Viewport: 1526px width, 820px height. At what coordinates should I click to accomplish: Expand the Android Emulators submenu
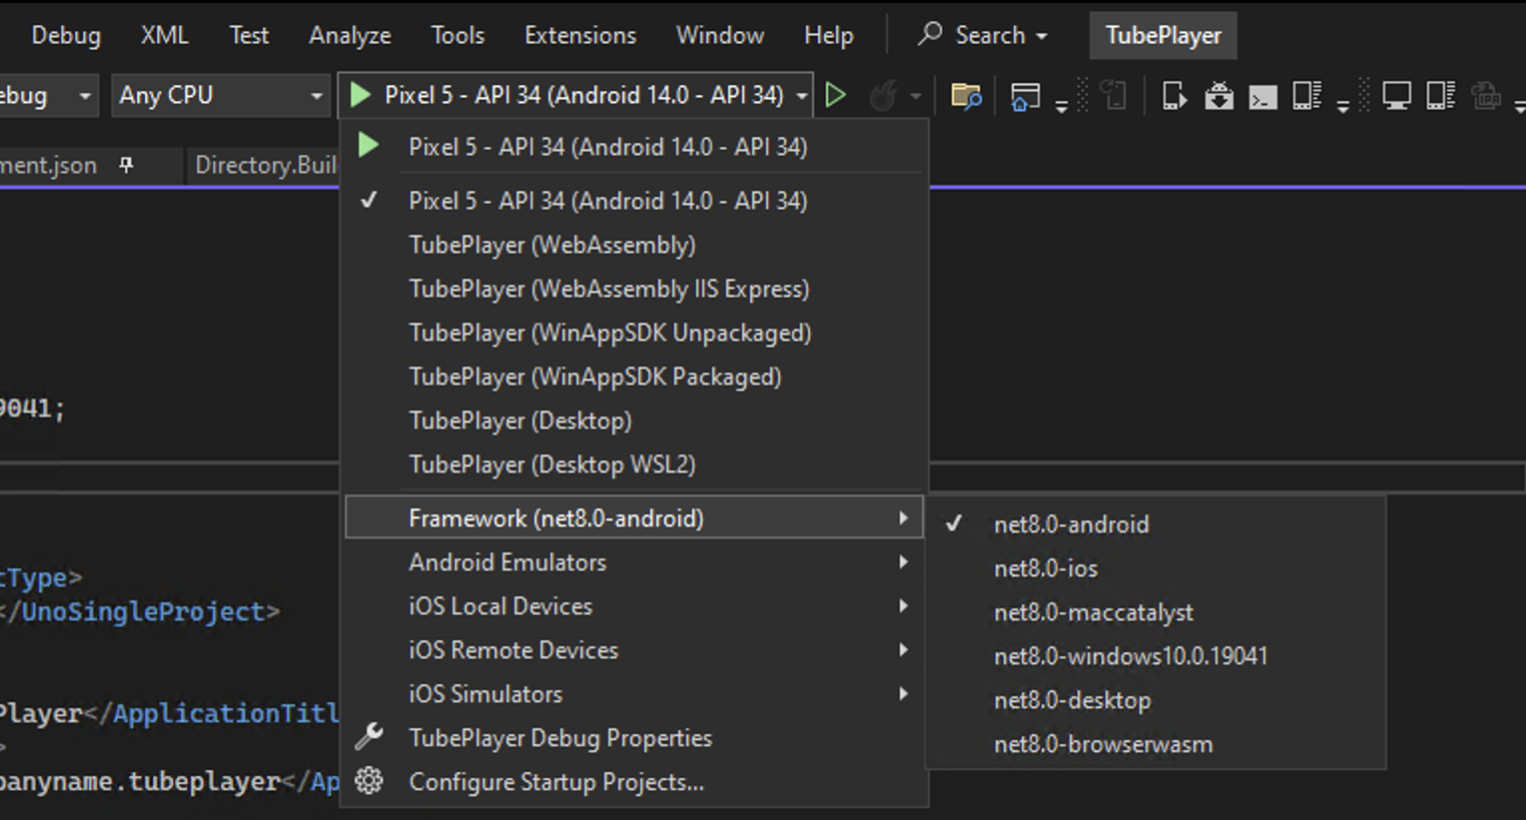507,562
